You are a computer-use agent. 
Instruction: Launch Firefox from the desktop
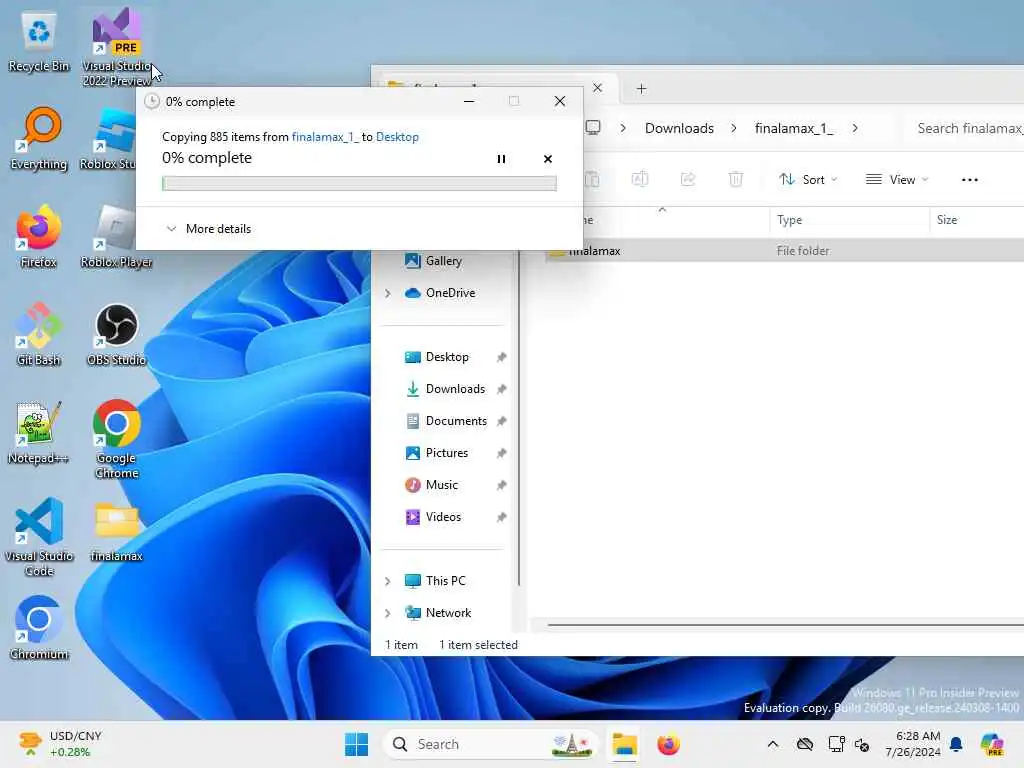click(39, 236)
